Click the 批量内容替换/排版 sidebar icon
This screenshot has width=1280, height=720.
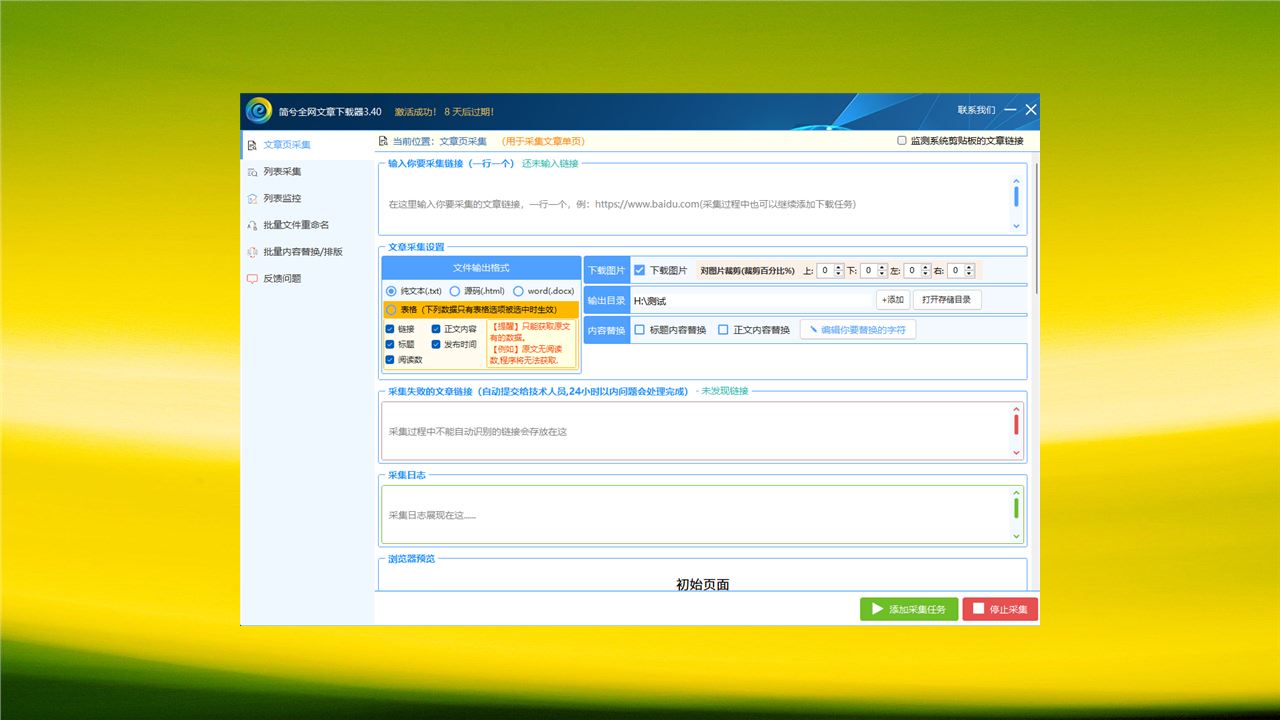pyautogui.click(x=252, y=252)
